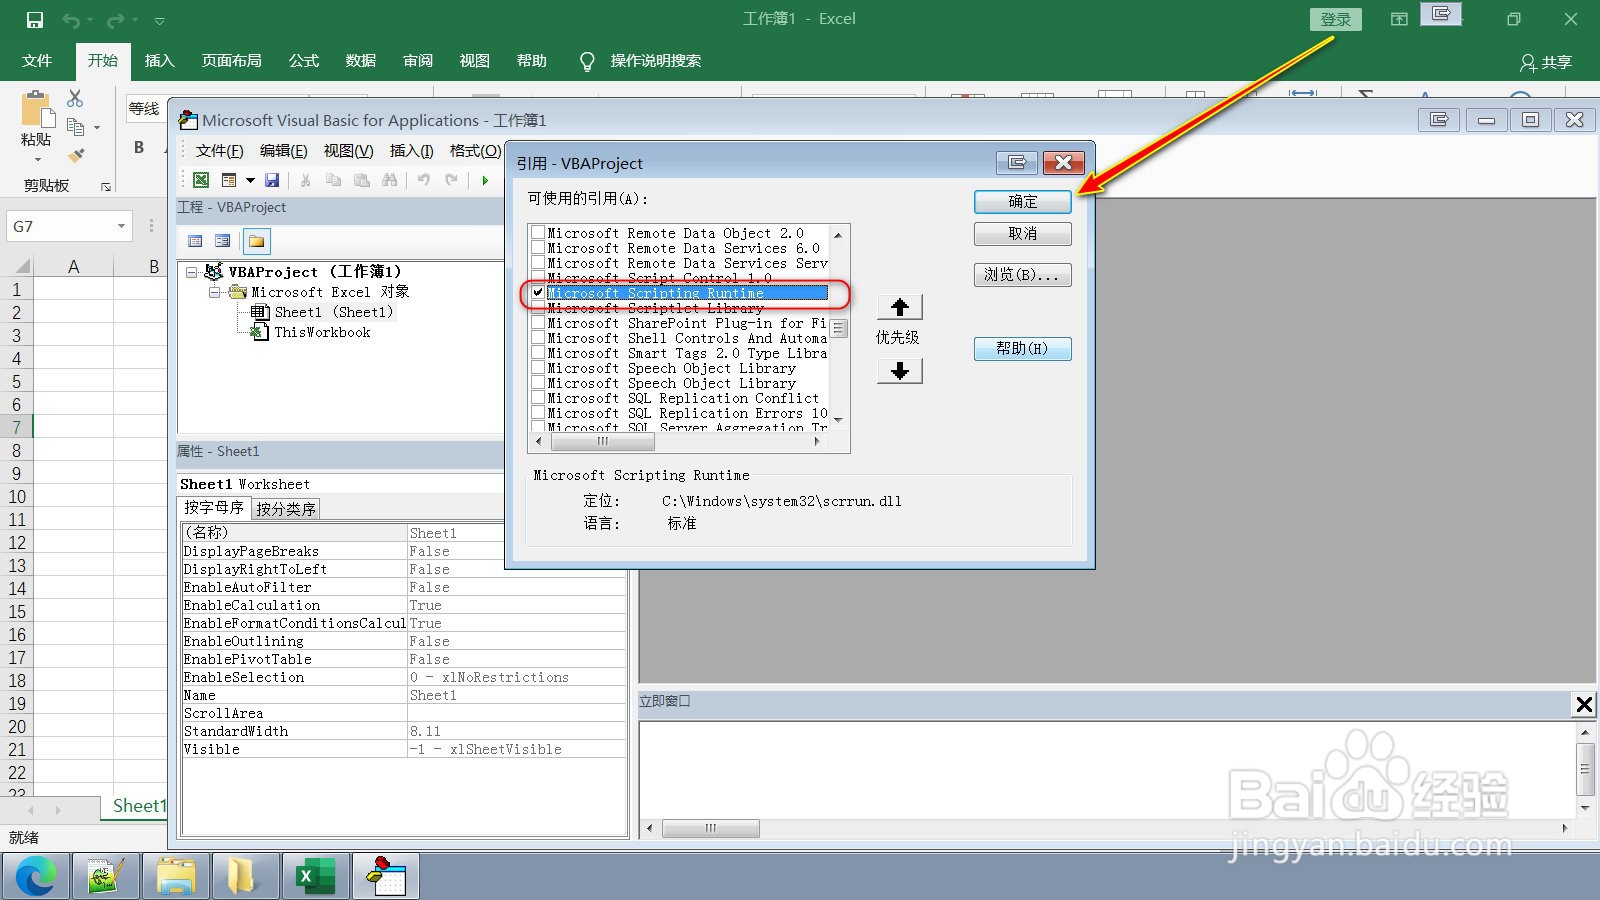
Task: Open the Excel copy dropdown arrow
Action: coord(97,127)
